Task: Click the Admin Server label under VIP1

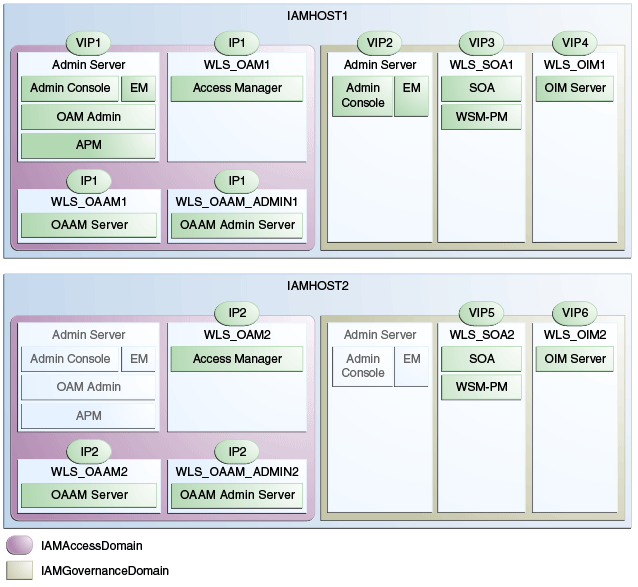Action: click(88, 65)
